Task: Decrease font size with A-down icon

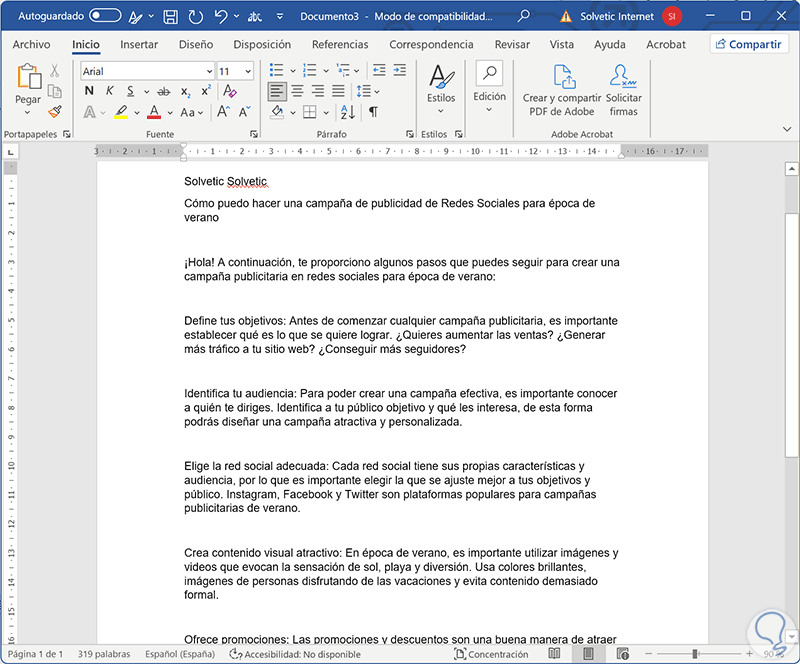Action: pos(244,112)
